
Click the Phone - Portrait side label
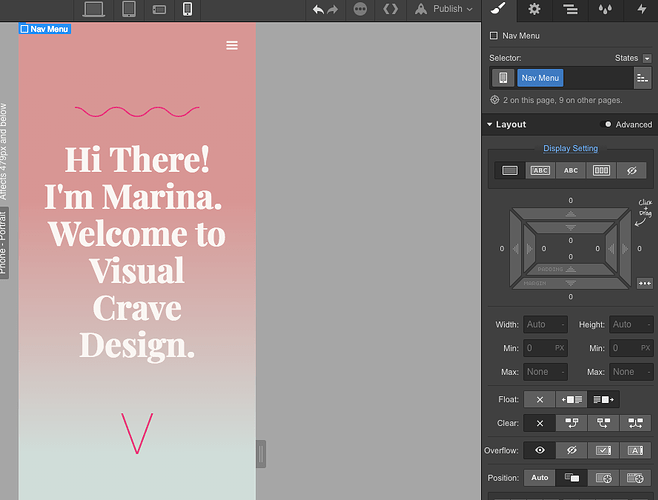click(4, 243)
